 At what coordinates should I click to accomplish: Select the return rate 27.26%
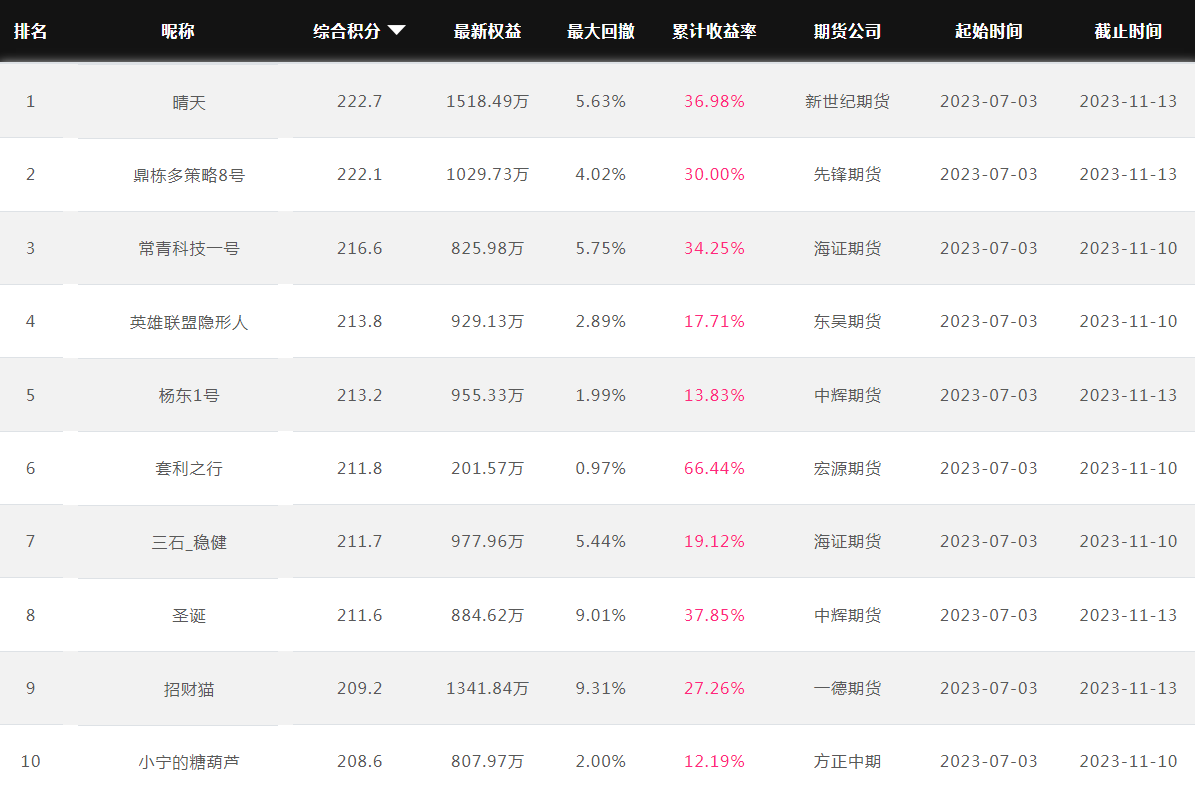[x=714, y=689]
